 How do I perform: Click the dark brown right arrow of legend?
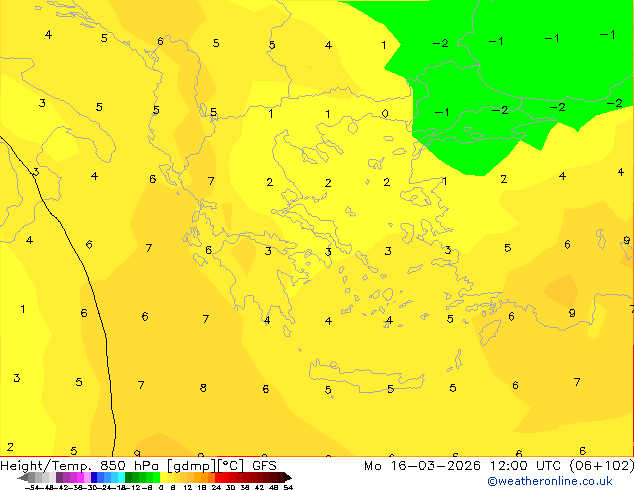(x=288, y=478)
